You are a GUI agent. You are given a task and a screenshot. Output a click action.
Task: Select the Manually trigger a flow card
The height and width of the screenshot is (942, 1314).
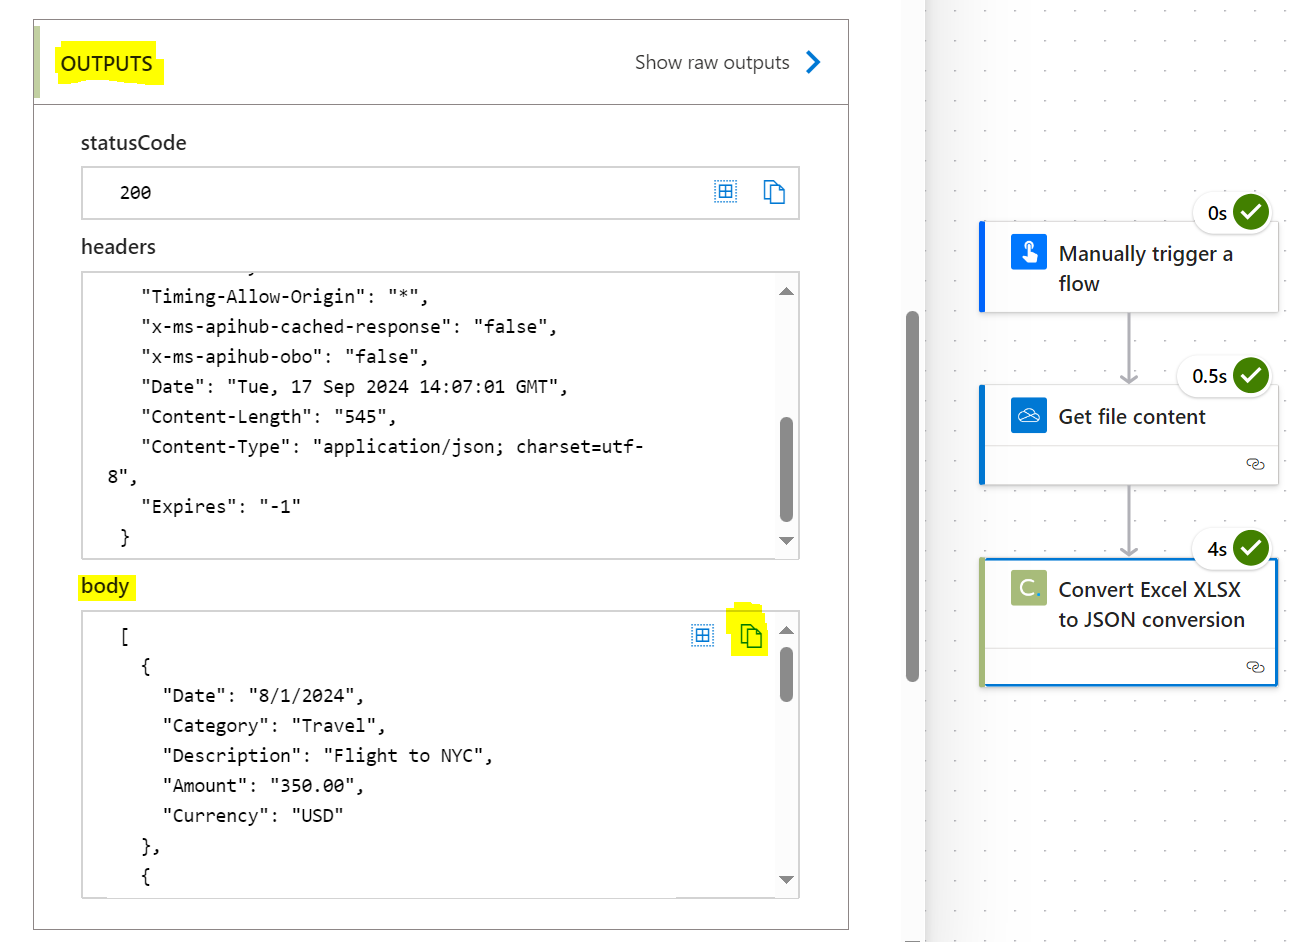click(1130, 266)
